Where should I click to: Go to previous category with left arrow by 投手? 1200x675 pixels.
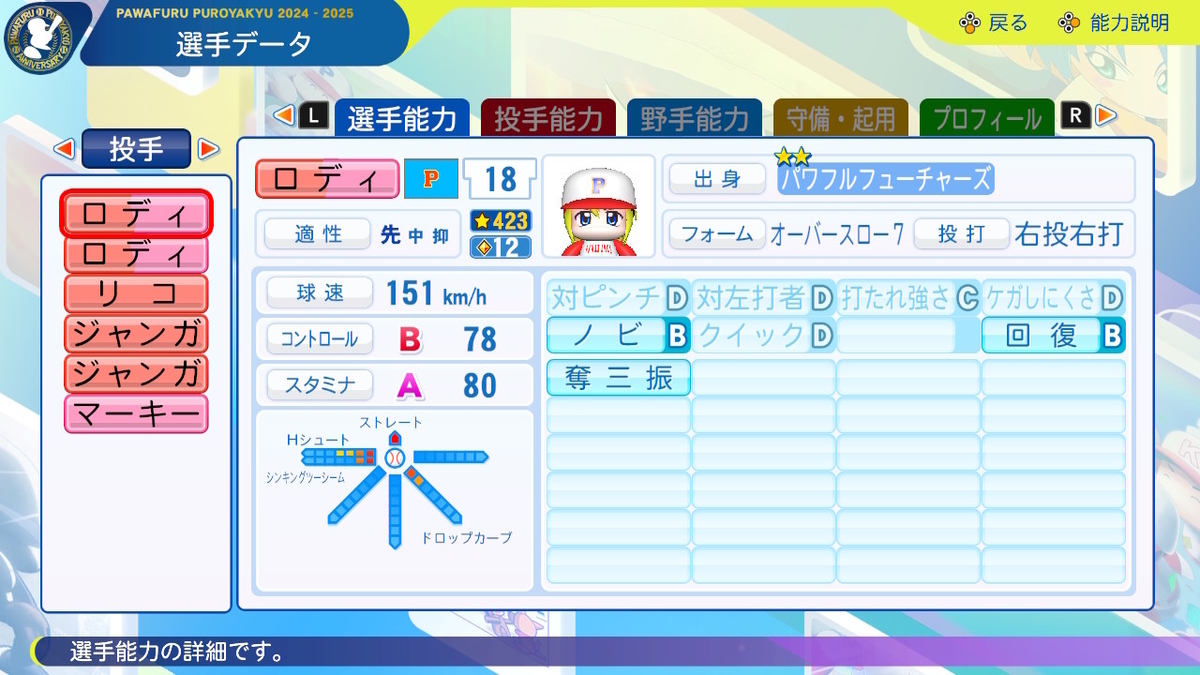[63, 149]
